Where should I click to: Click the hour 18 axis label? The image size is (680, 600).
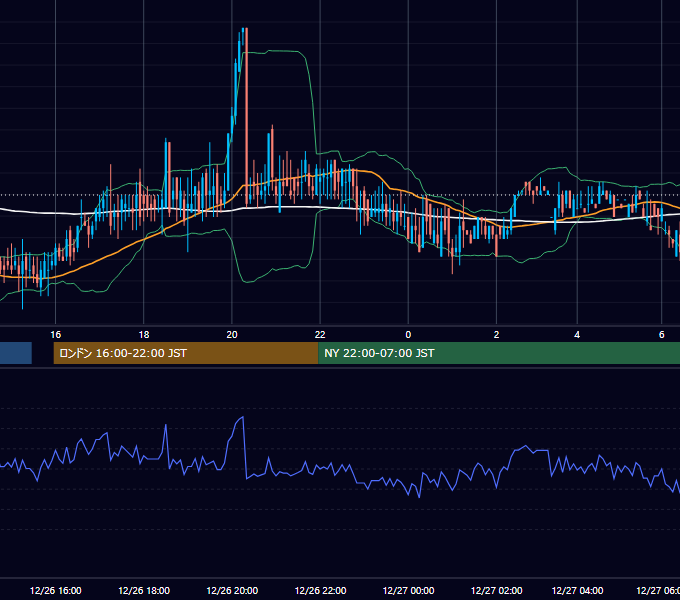point(144,335)
